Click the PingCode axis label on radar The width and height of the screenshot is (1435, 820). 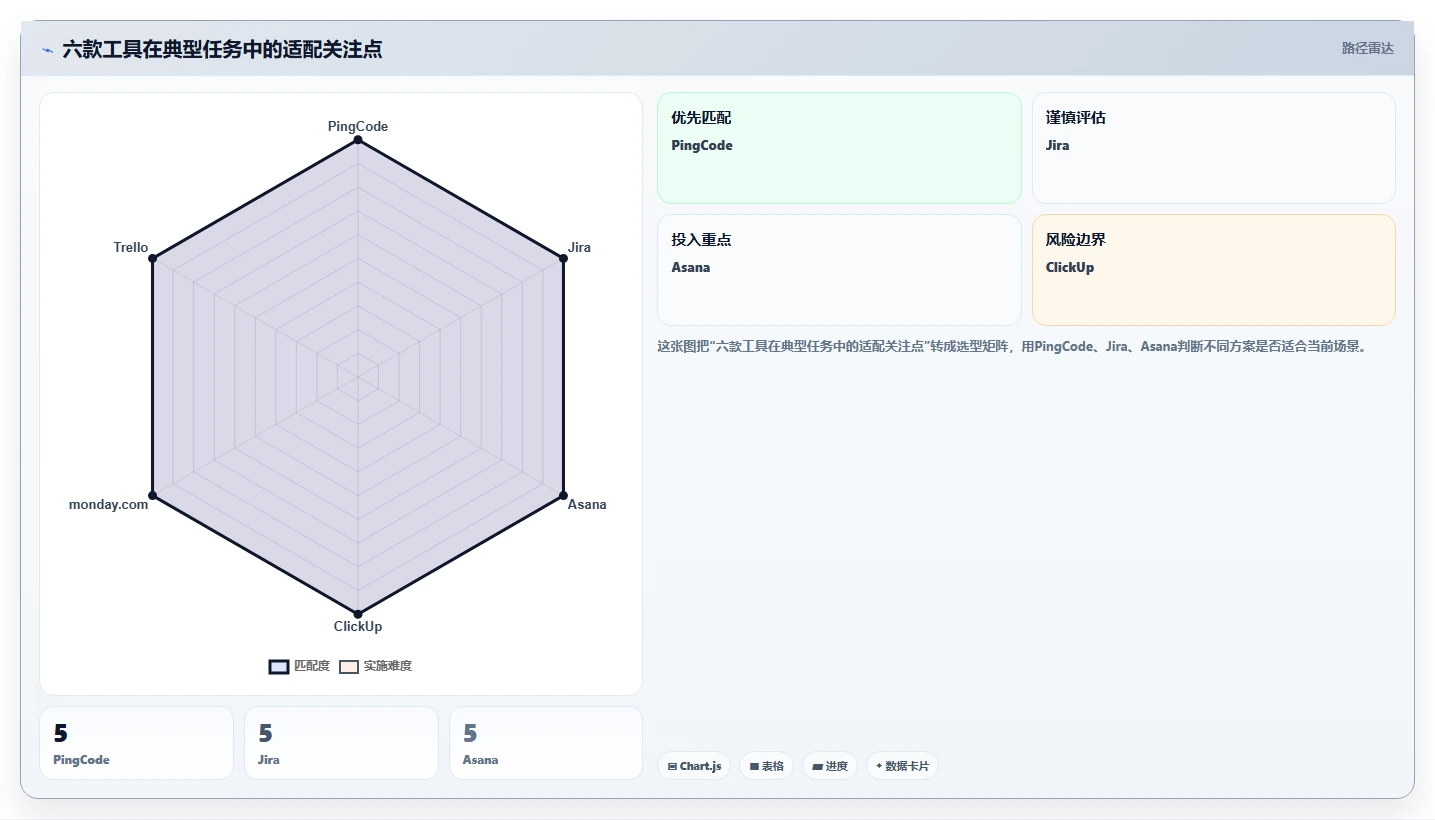358,126
